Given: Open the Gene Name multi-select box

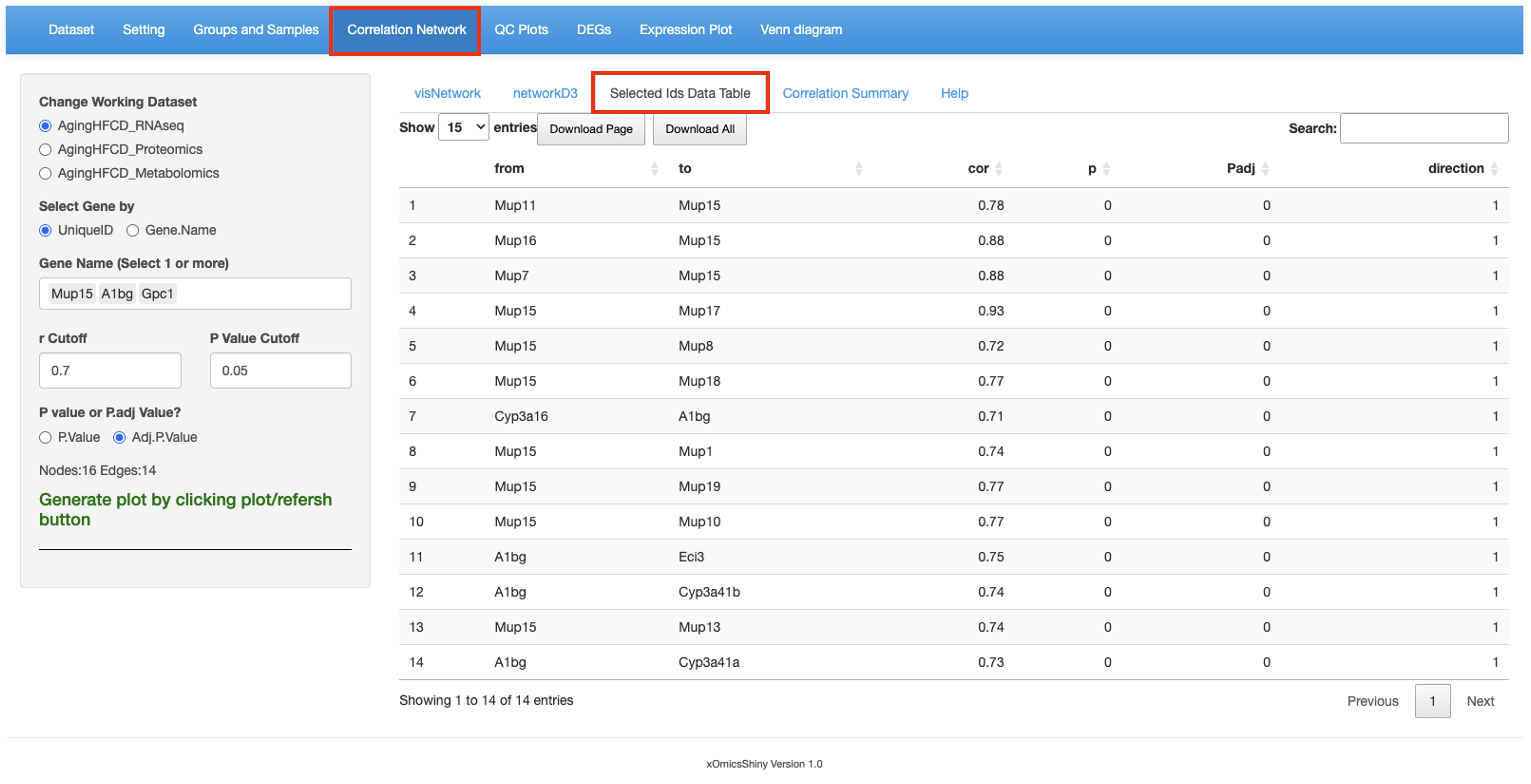Looking at the screenshot, I should [x=195, y=294].
